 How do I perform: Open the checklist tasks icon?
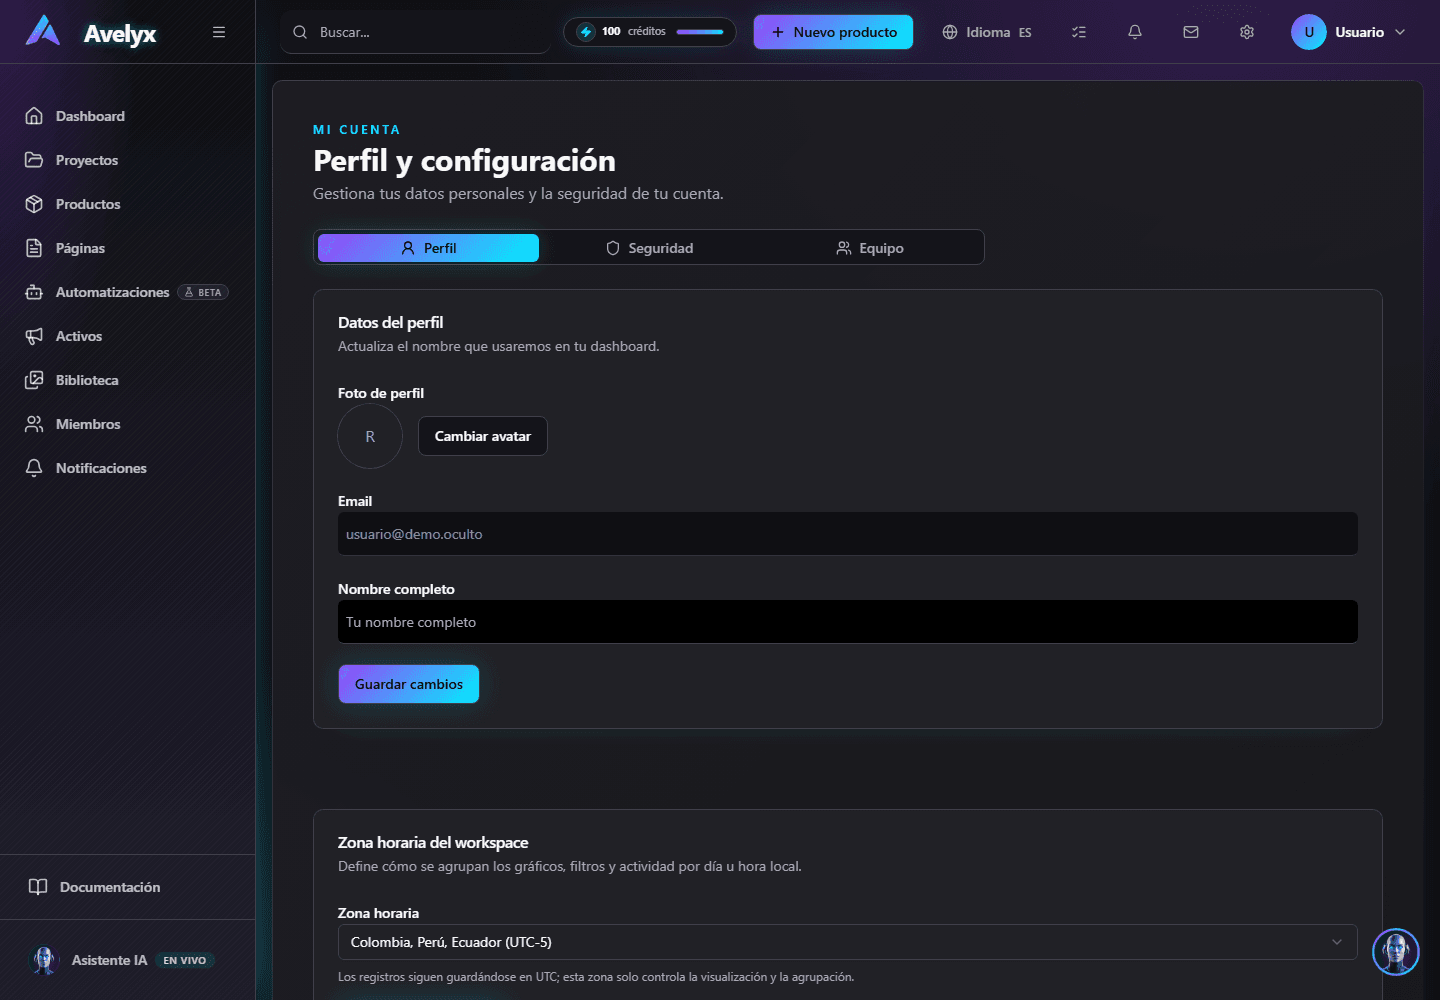pyautogui.click(x=1079, y=32)
